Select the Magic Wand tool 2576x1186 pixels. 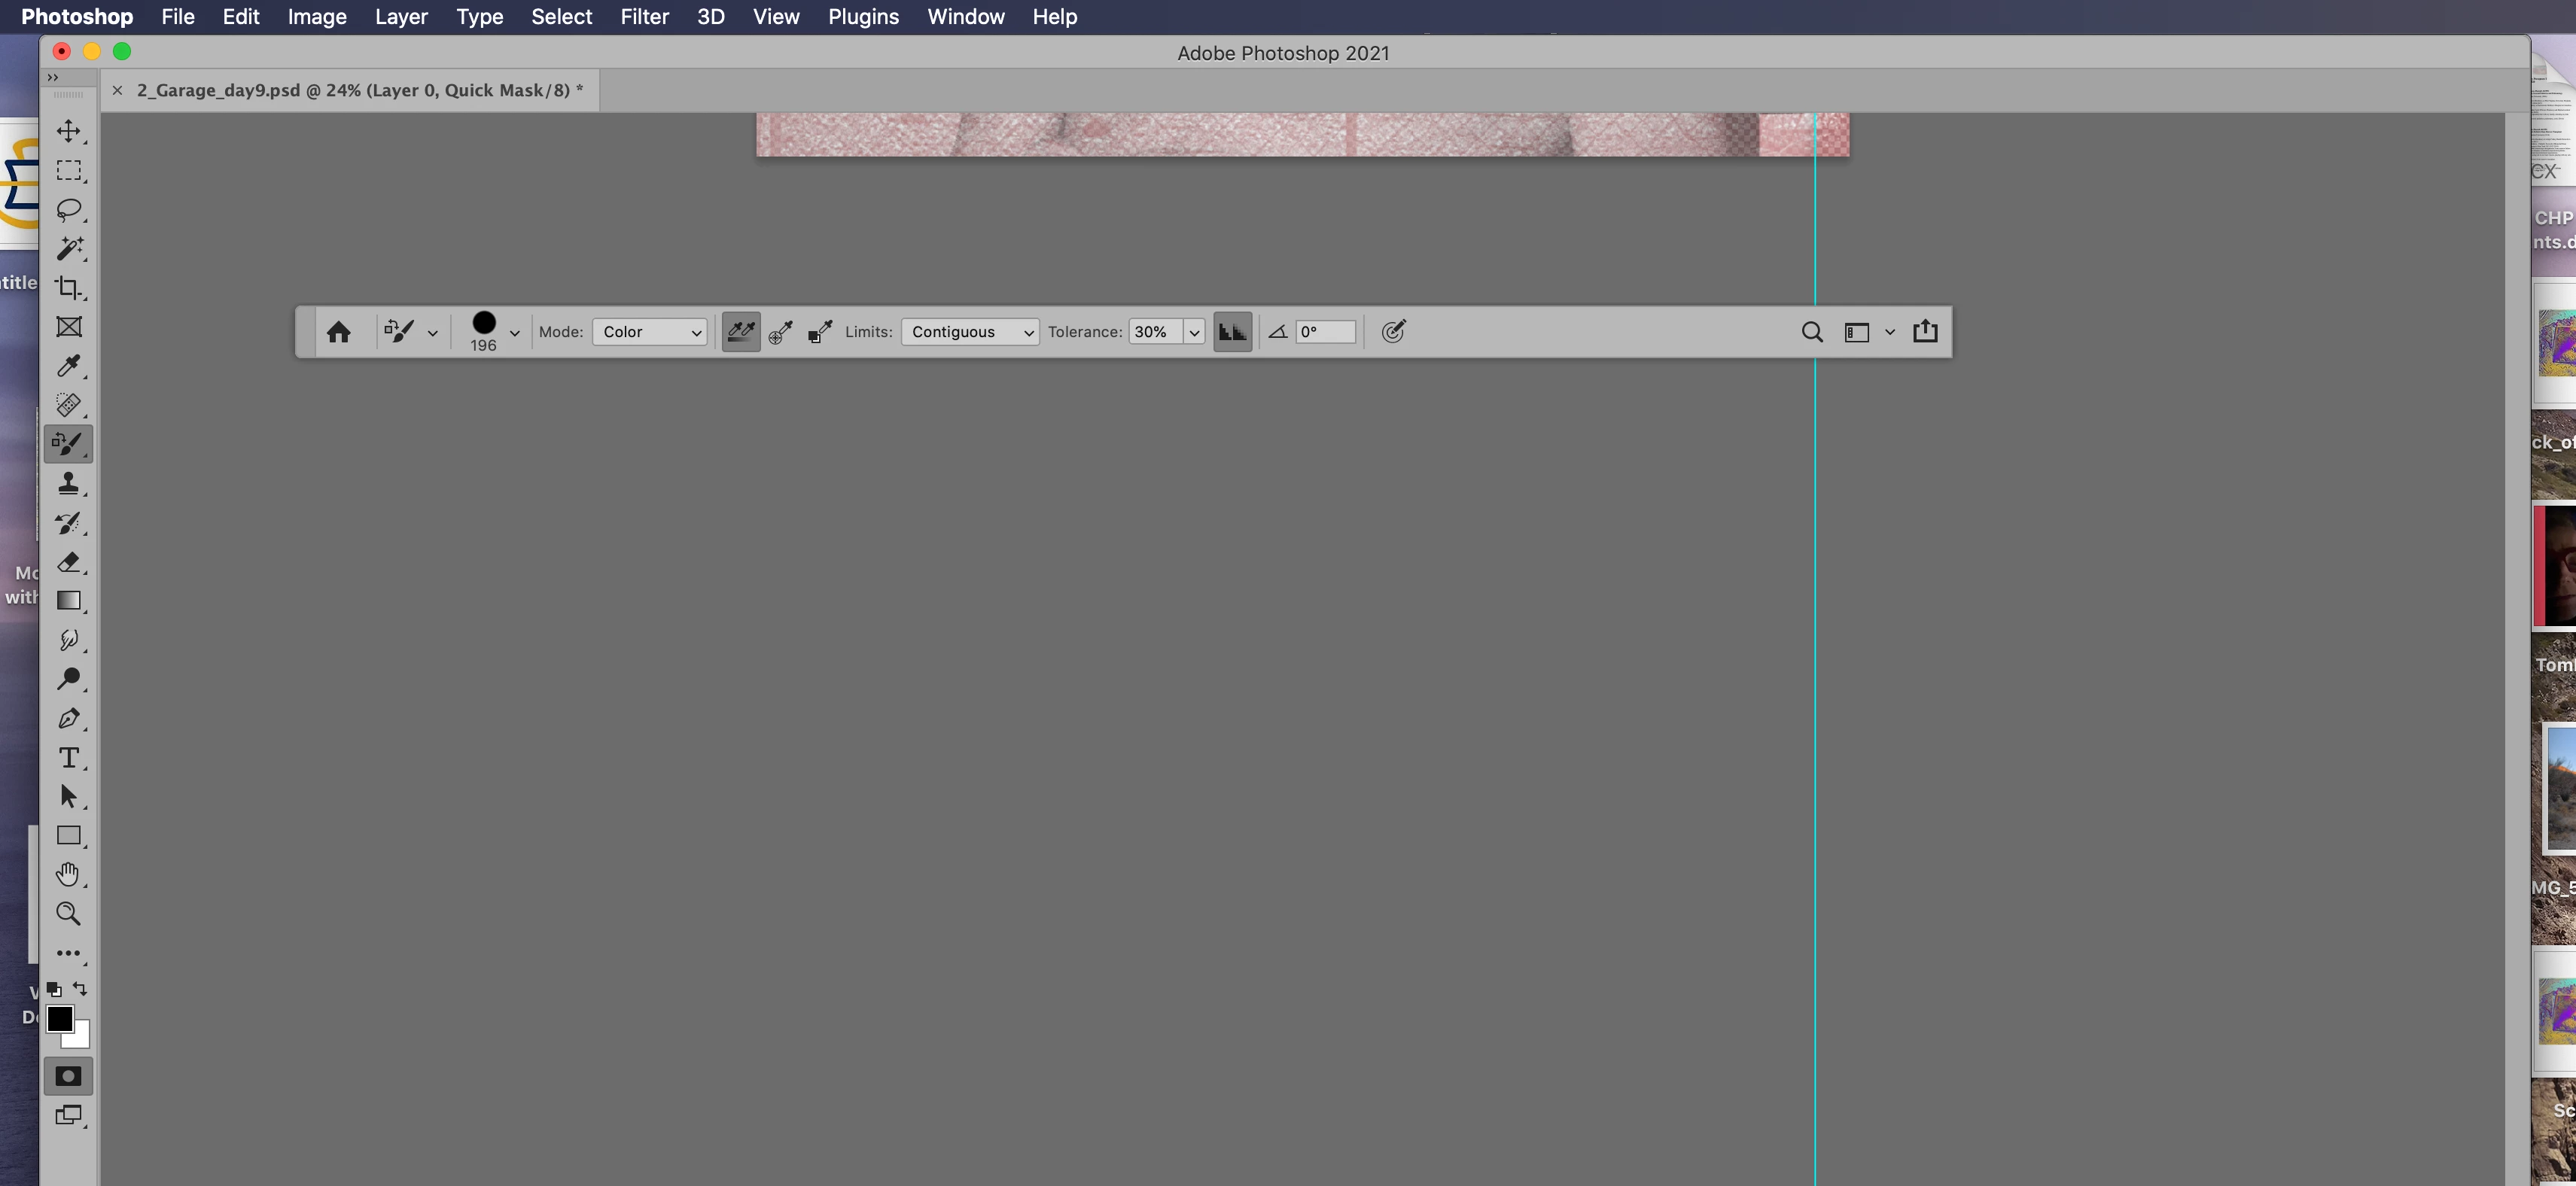[68, 248]
